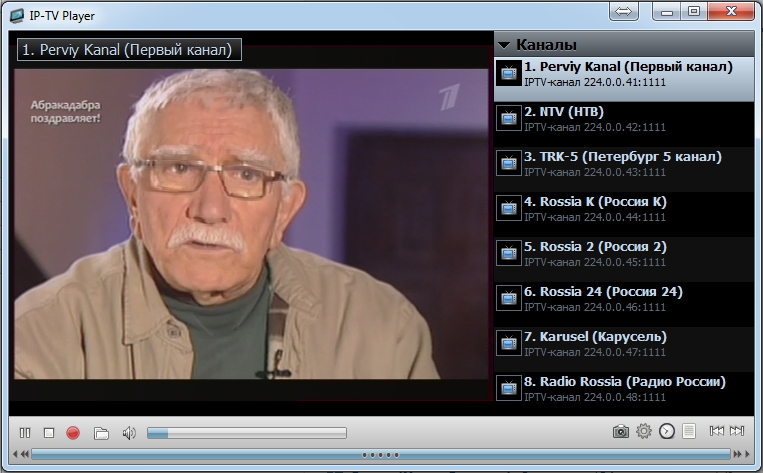
Task: Click the right double-arrow on the seek bar
Action: [739, 455]
